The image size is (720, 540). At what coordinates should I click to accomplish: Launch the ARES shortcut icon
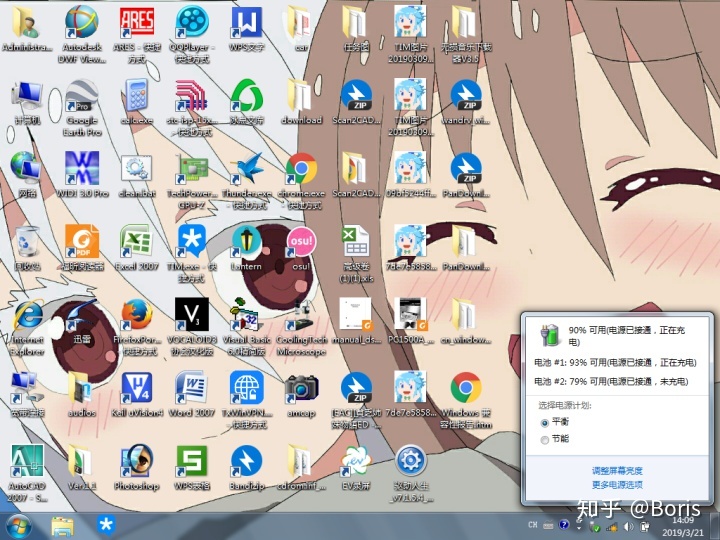[136, 22]
